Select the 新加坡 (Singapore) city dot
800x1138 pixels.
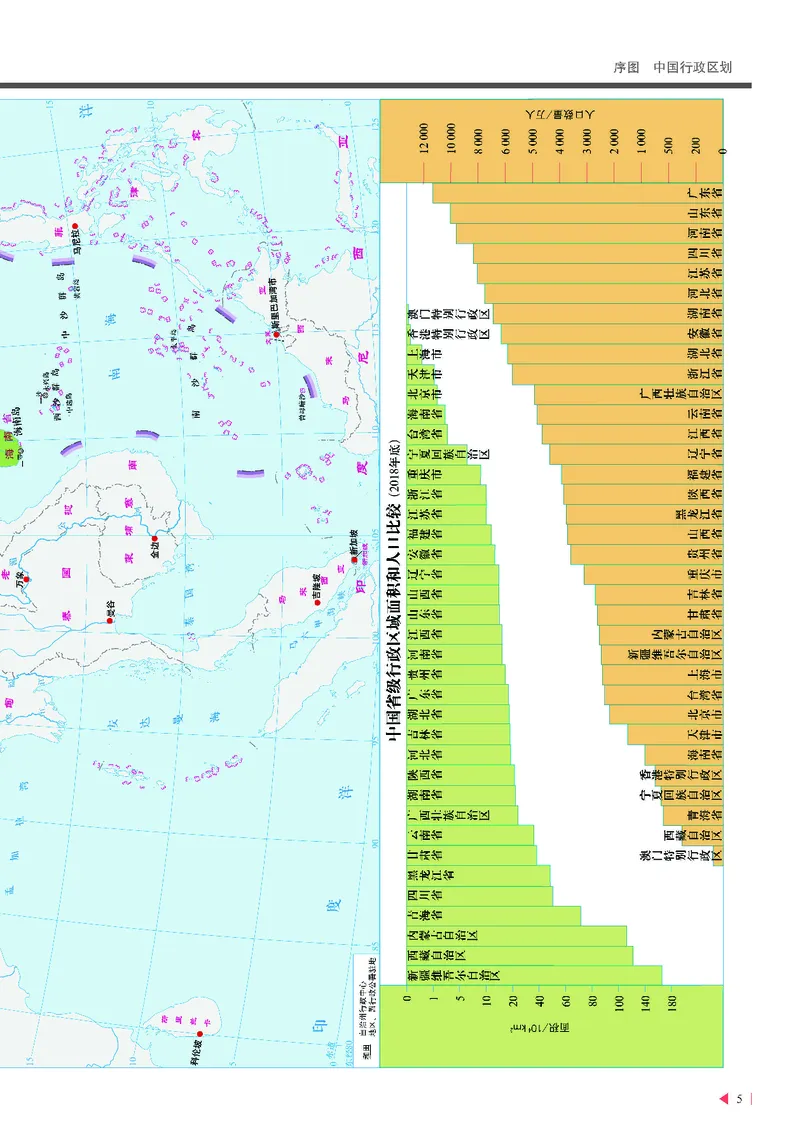pos(355,560)
